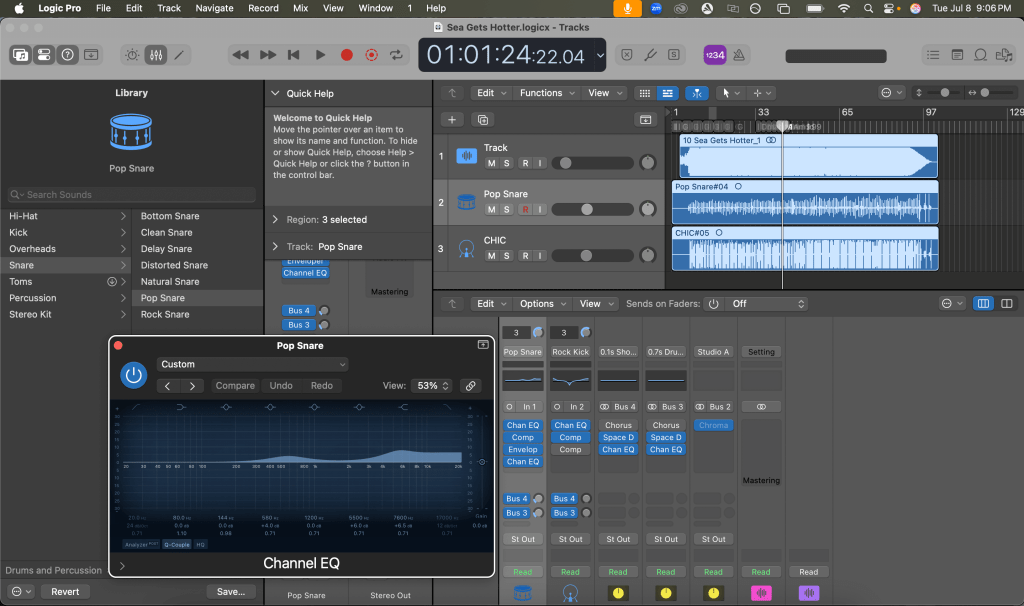
Task: Click the Revert button in Library
Action: pyautogui.click(x=65, y=592)
